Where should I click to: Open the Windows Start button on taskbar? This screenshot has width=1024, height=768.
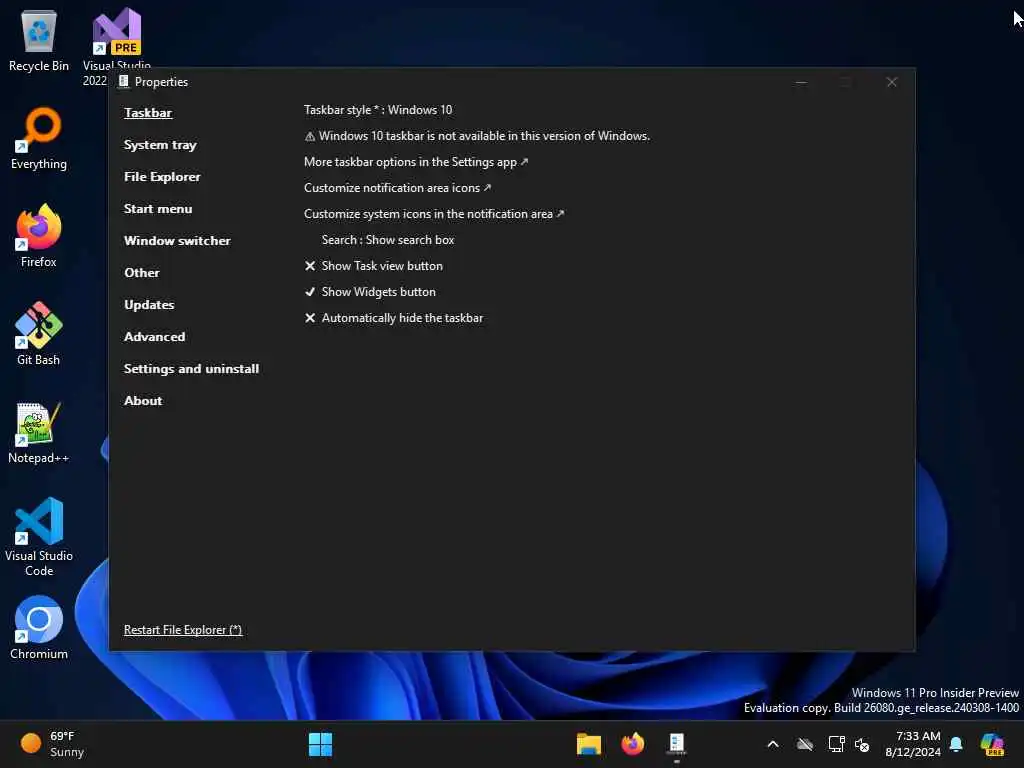(x=320, y=744)
